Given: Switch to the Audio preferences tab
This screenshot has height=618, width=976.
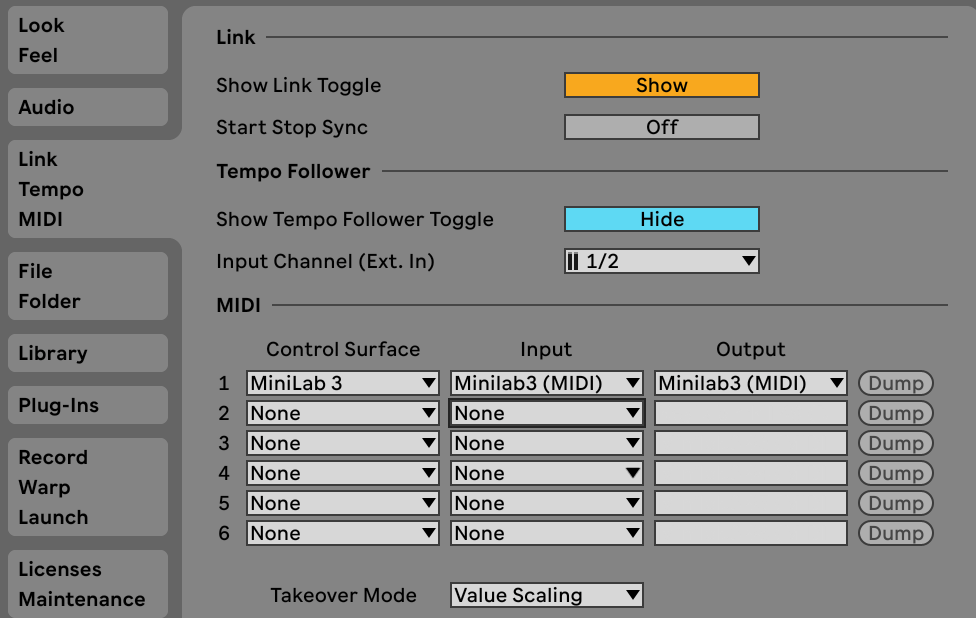Looking at the screenshot, I should pyautogui.click(x=88, y=107).
